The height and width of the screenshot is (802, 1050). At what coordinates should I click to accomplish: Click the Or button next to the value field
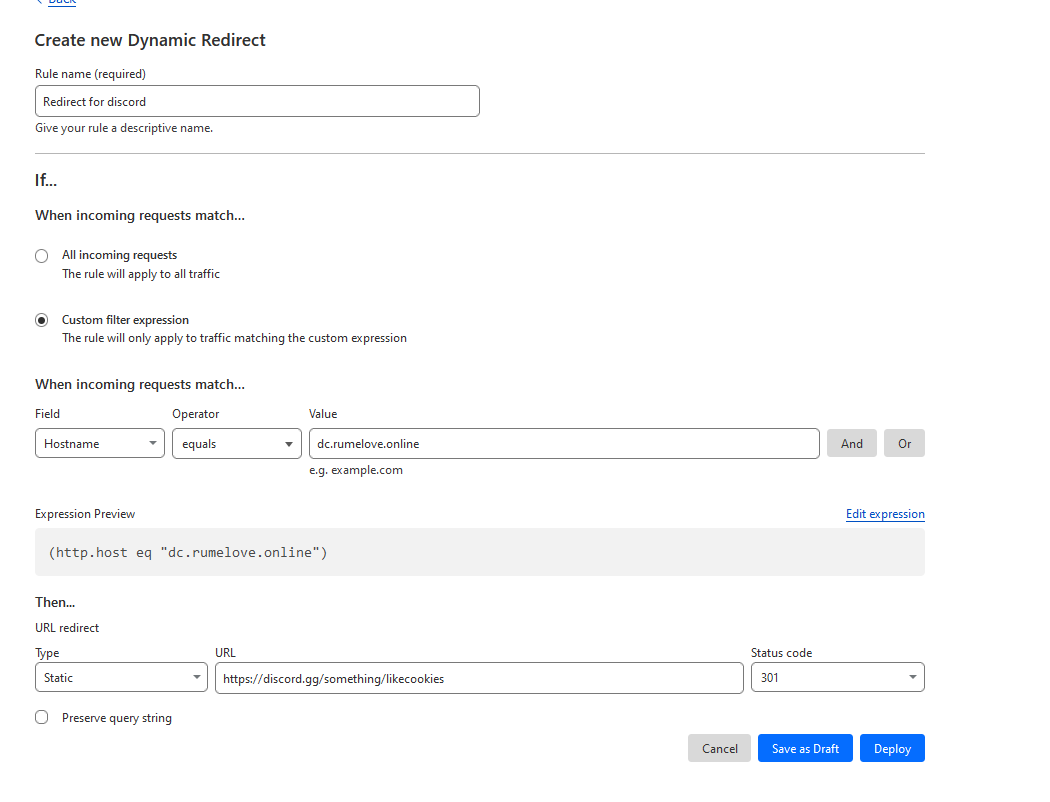coord(904,443)
